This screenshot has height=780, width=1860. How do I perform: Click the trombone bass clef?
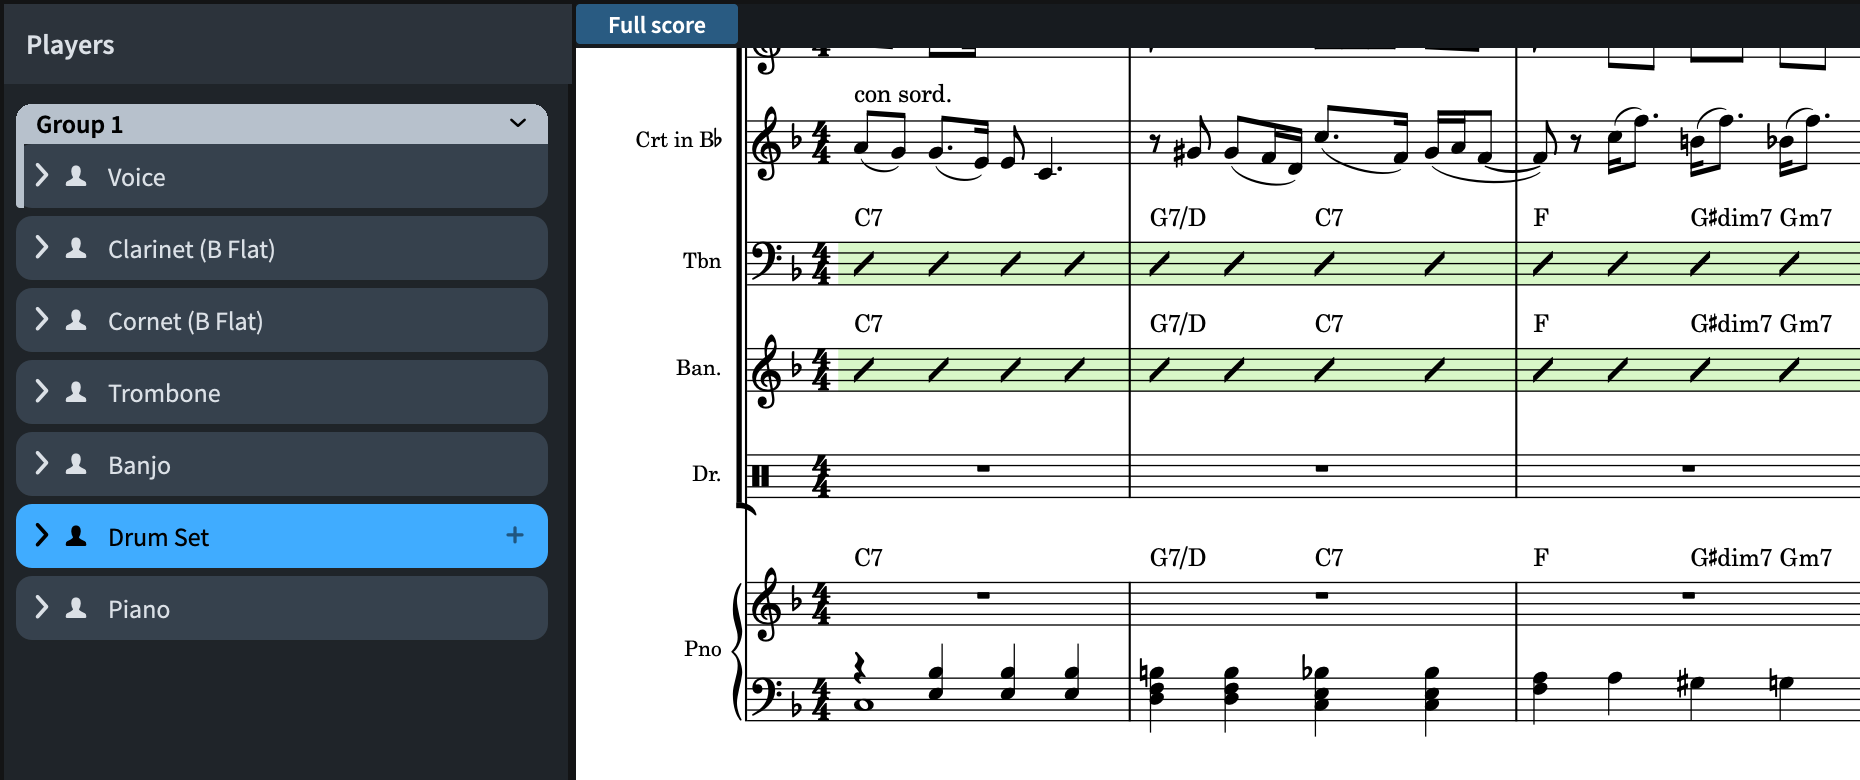[767, 260]
